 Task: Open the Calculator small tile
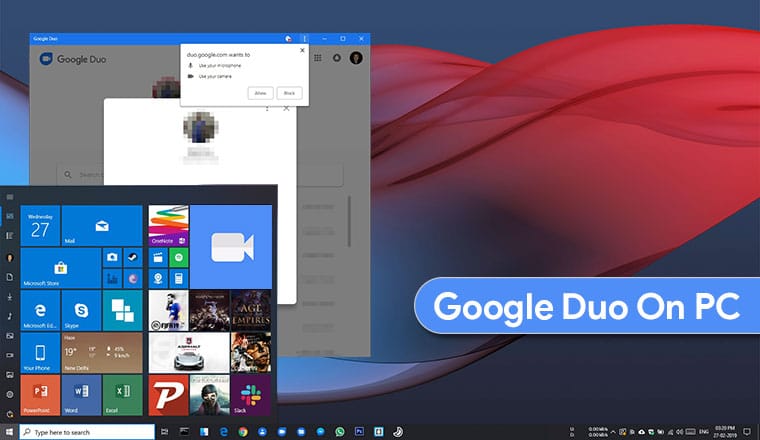[x=179, y=279]
